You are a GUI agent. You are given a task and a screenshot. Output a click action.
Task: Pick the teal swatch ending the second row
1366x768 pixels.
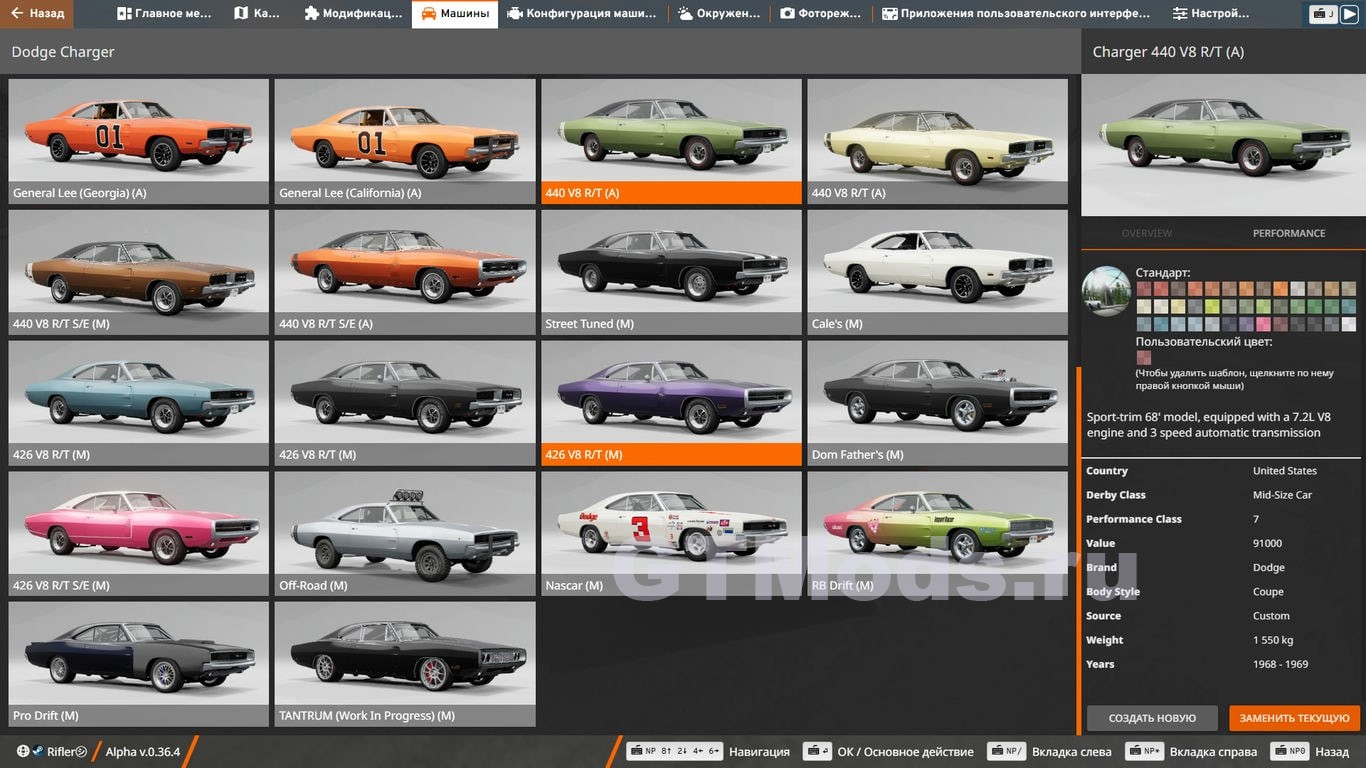pos(1349,307)
